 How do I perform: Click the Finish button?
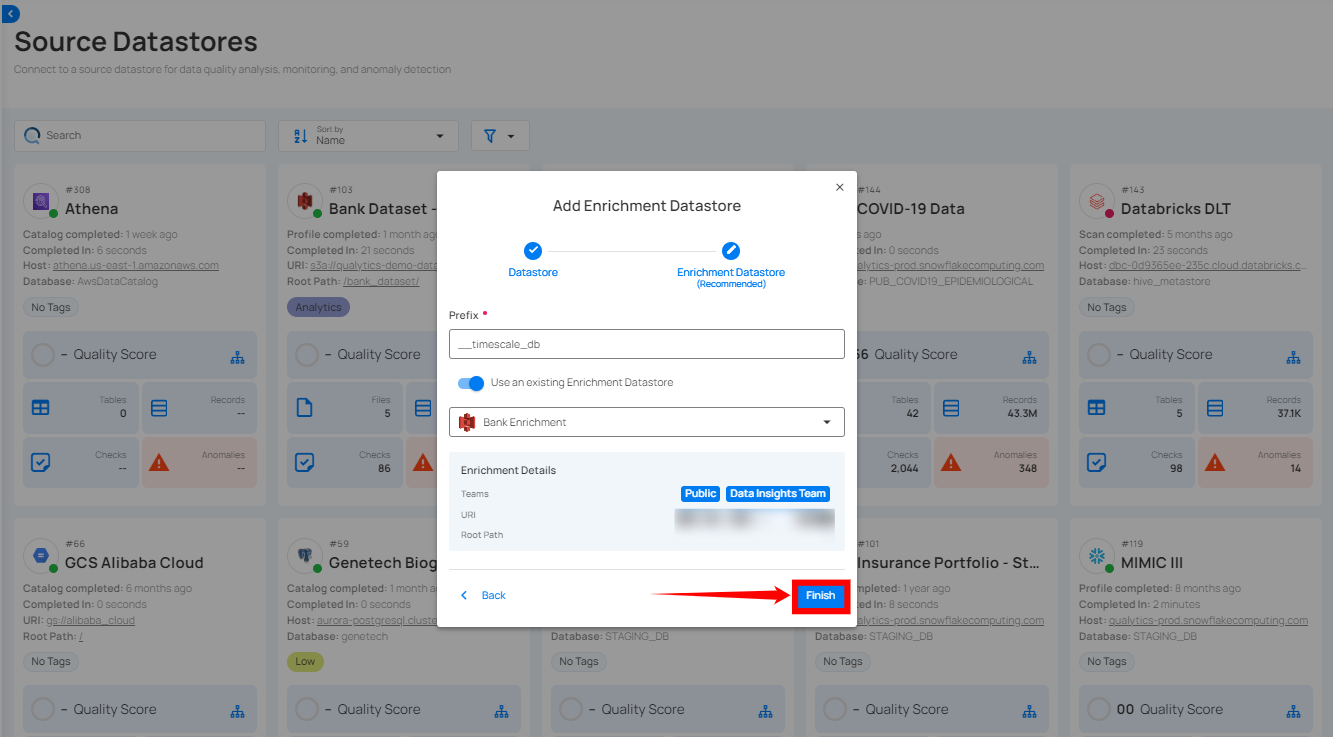coord(820,595)
